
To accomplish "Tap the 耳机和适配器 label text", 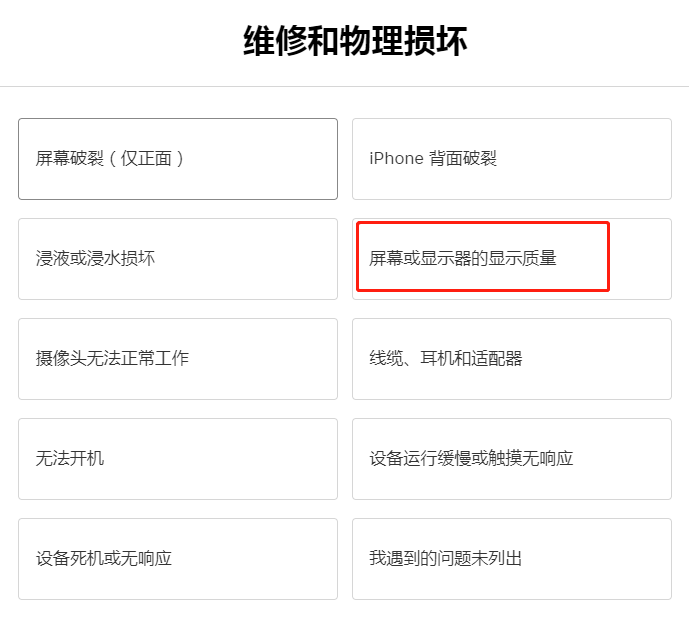I will click(x=471, y=359).
